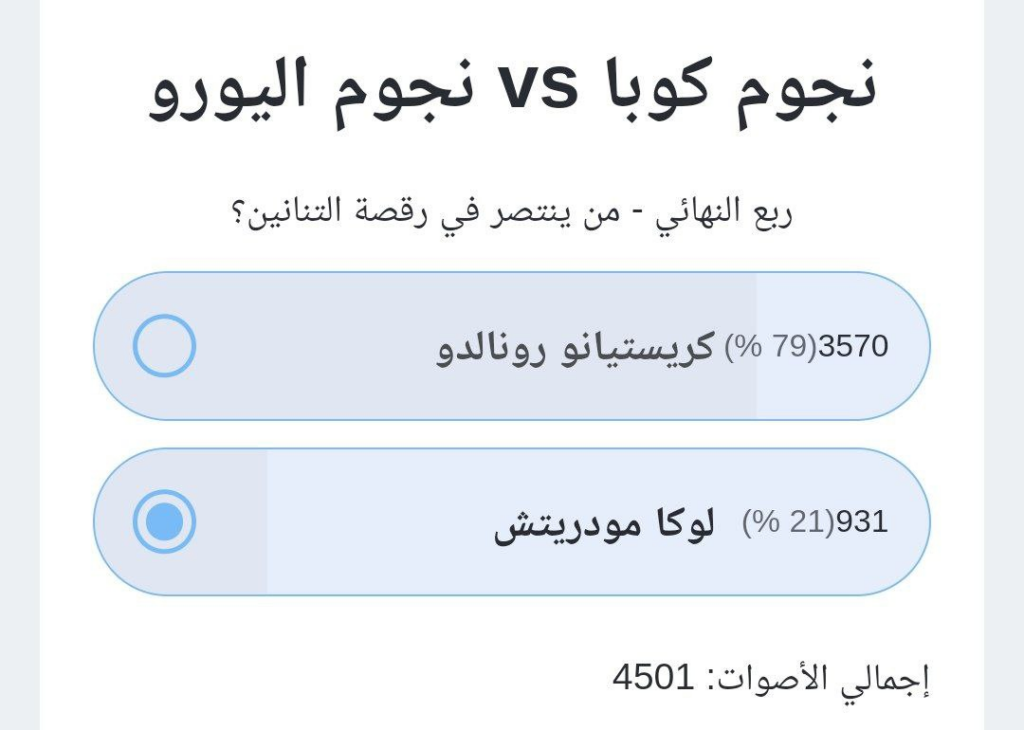Viewport: 1024px width, 730px height.
Task: Click the question mark ending the subtitle
Action: [239, 213]
